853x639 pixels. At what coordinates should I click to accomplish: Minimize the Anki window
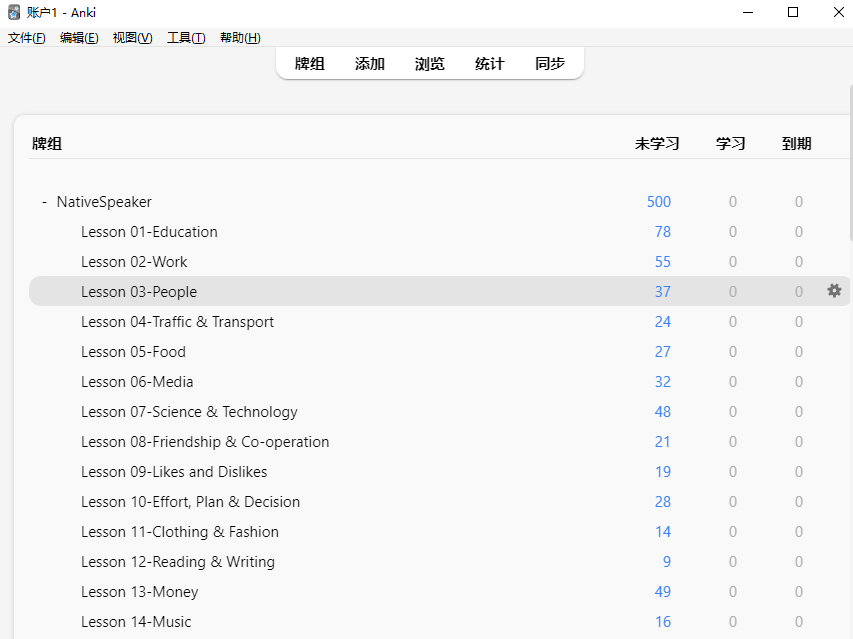coord(748,12)
